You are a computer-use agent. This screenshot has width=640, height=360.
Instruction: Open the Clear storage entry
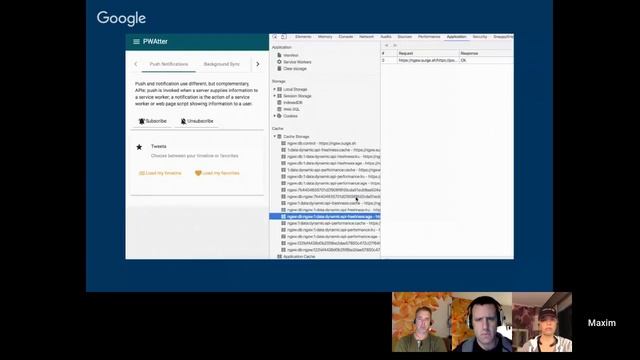[x=295, y=69]
